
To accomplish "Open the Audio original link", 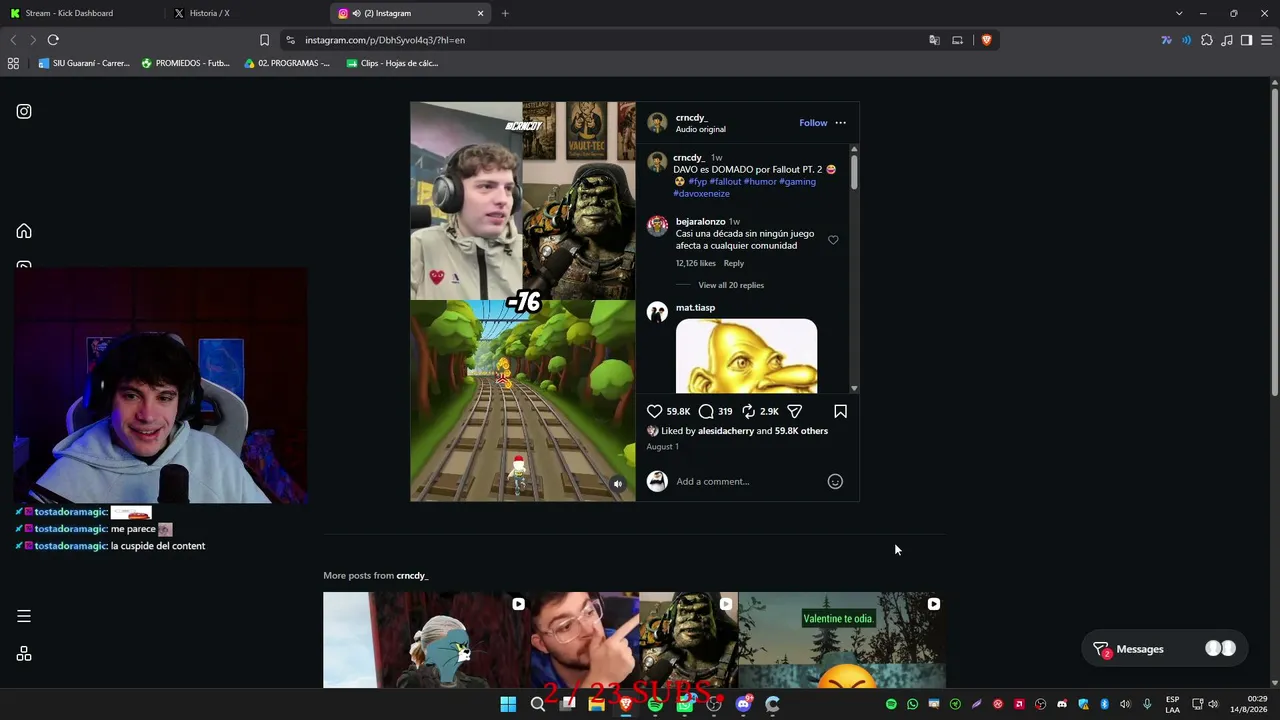I will [x=700, y=129].
